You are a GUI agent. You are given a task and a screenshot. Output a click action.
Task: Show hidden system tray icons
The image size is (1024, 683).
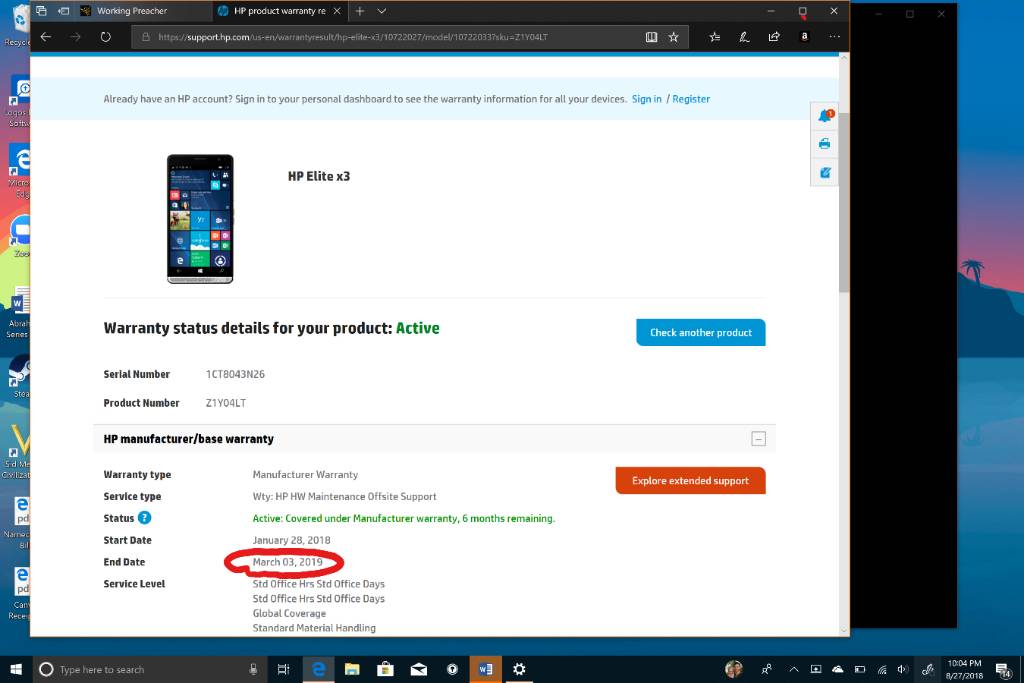coord(794,669)
